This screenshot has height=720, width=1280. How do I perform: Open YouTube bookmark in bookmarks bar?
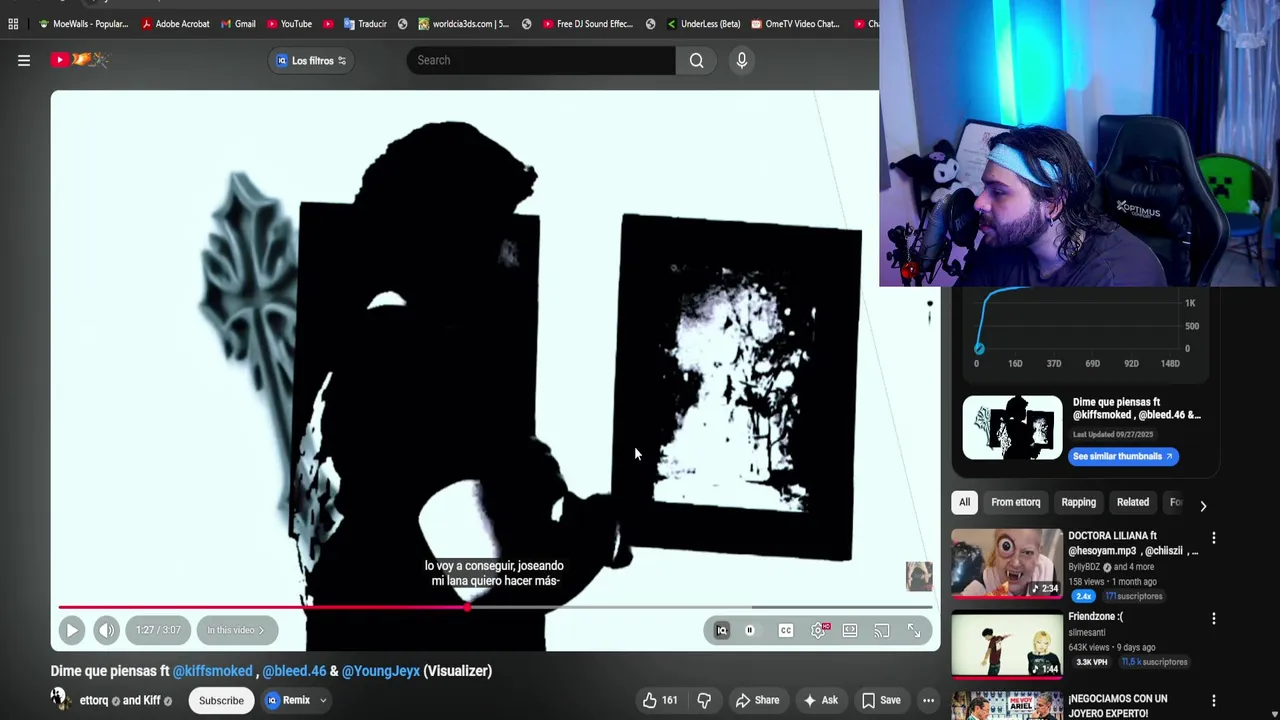pyautogui.click(x=289, y=24)
